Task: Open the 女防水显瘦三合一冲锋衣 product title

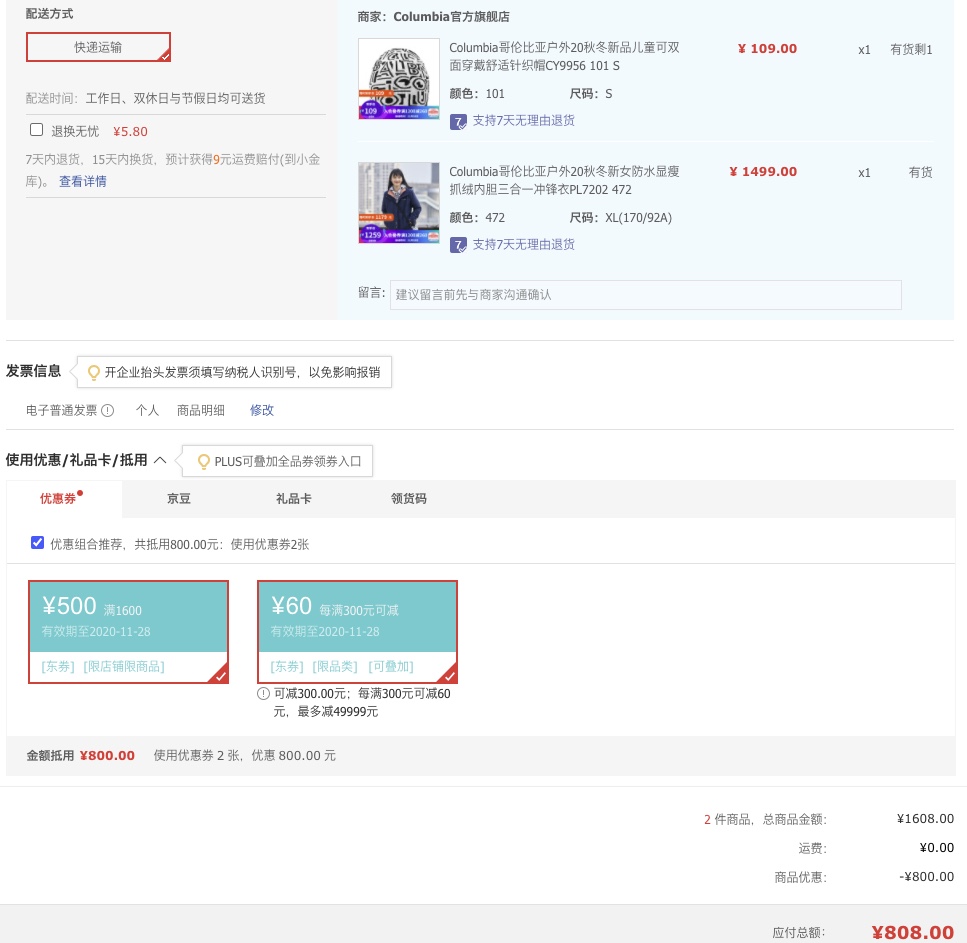Action: pos(564,180)
